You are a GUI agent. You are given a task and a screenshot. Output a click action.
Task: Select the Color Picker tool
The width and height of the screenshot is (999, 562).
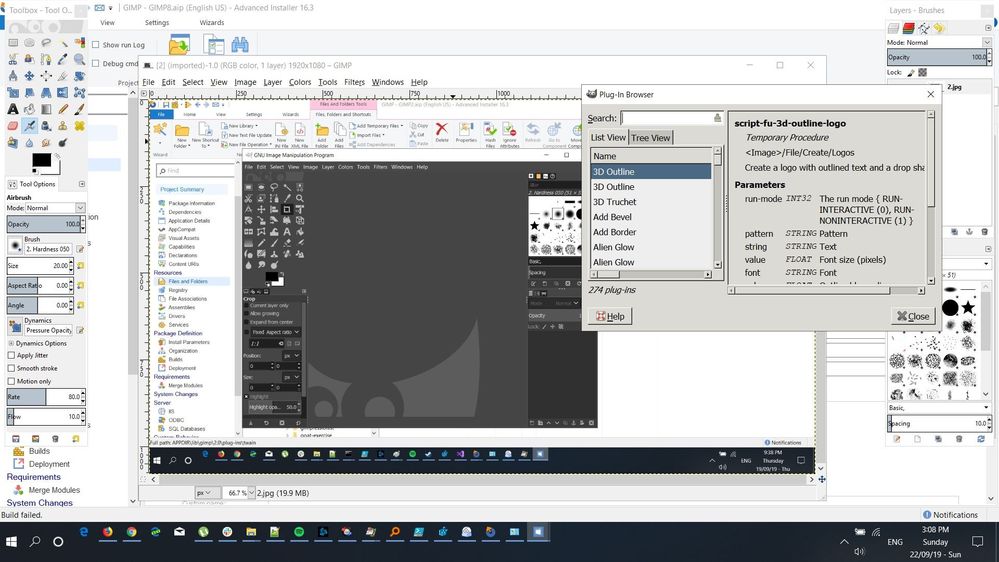[63, 59]
